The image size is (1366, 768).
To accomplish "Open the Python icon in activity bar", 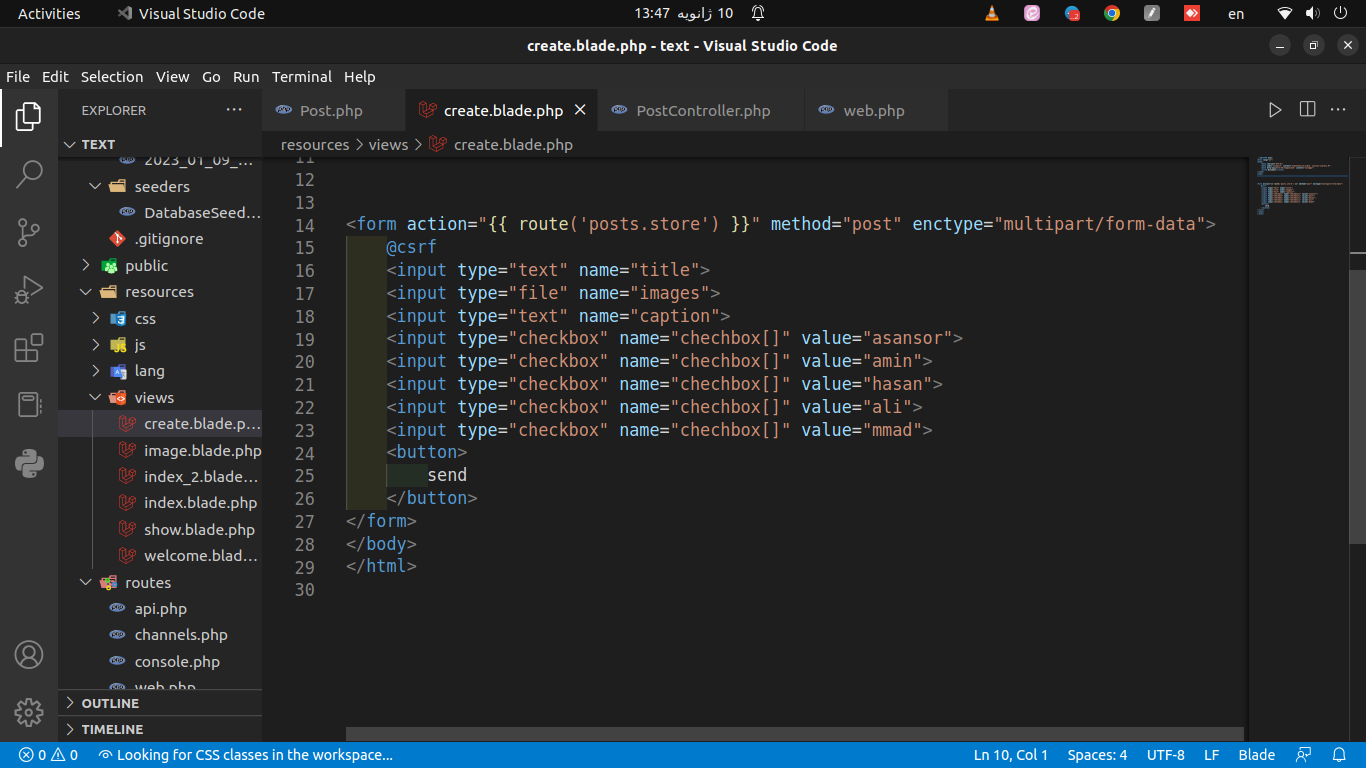I will (28, 464).
